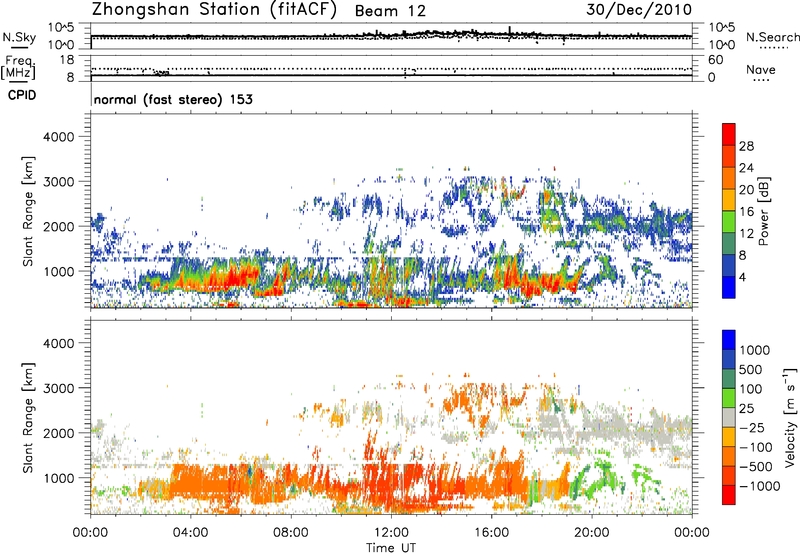The height and width of the screenshot is (554, 800).
Task: Click the 'Power [dB]' color bar label
Action: click(x=763, y=211)
